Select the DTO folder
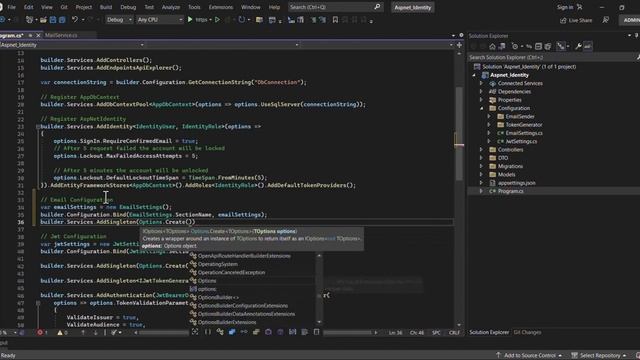This screenshot has height=360, width=640. [x=503, y=158]
